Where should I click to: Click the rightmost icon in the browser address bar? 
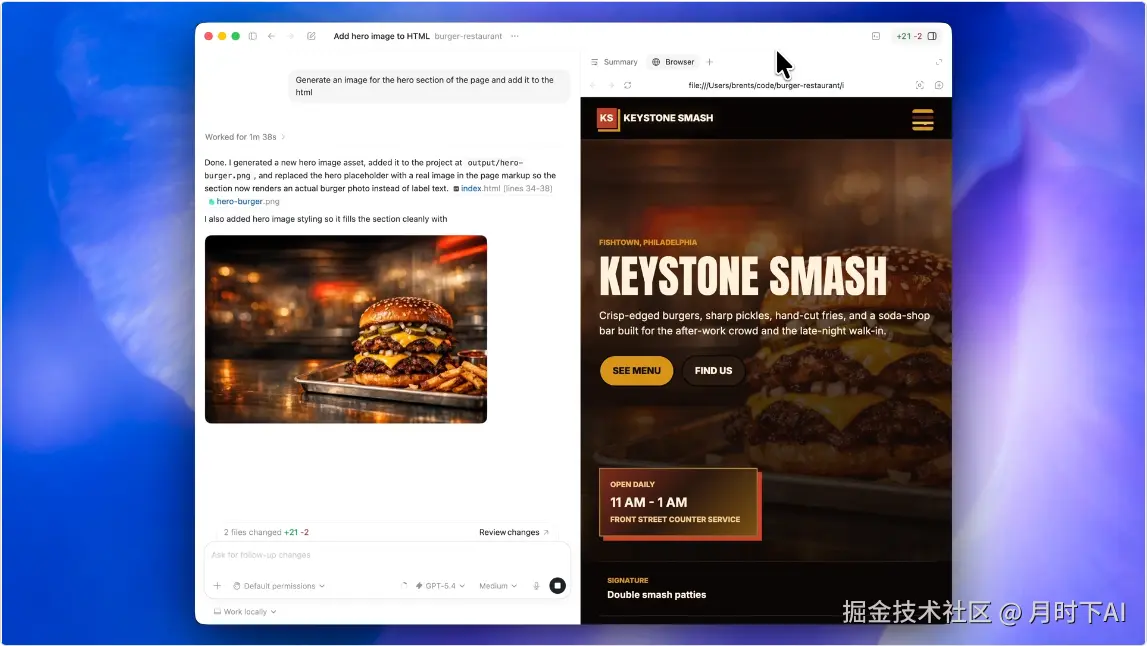coord(939,86)
